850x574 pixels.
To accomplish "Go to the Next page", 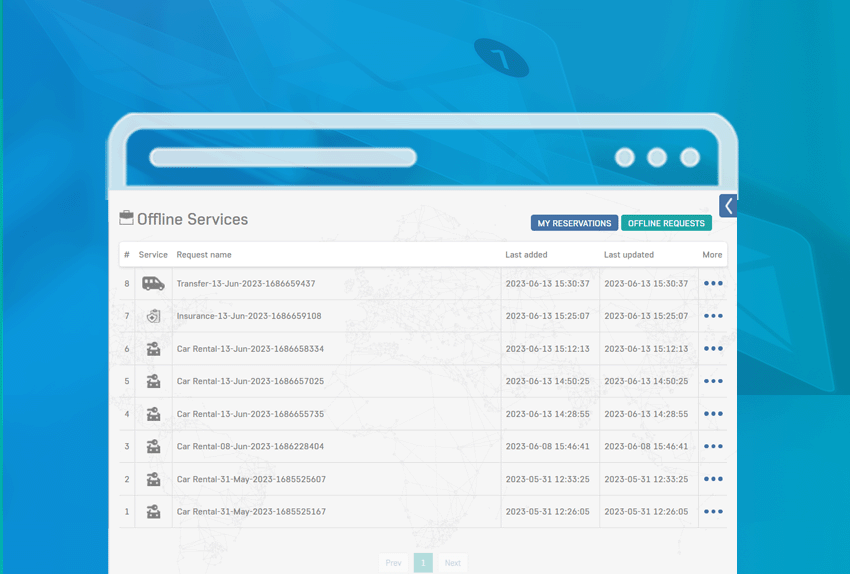I will tap(453, 563).
